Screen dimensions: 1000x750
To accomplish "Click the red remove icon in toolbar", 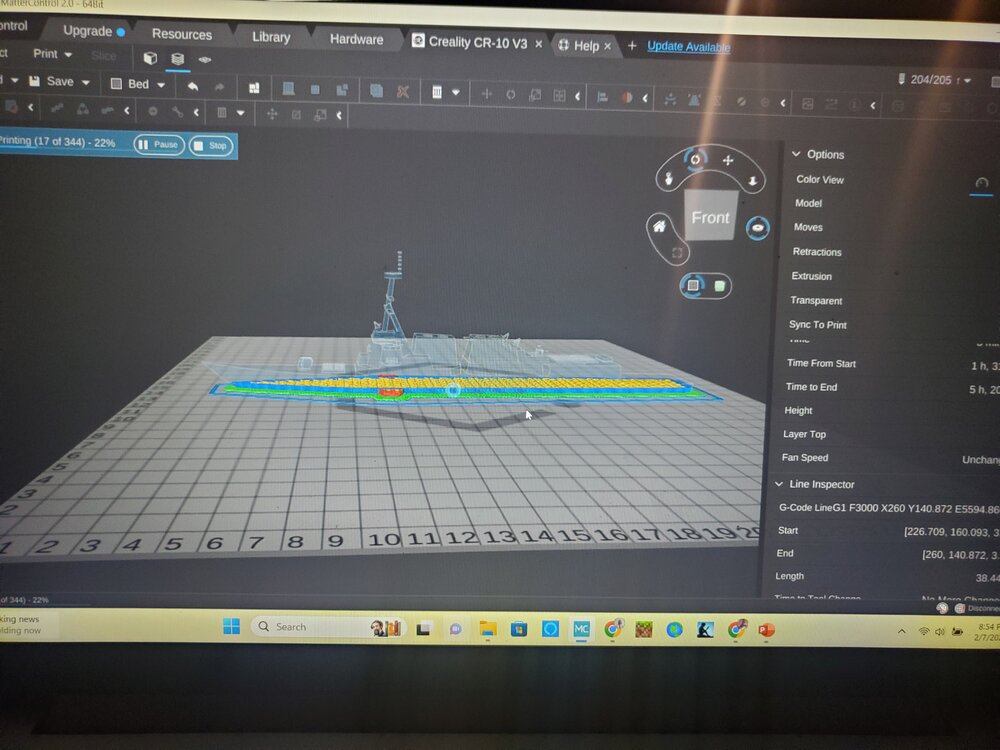I will click(x=403, y=91).
